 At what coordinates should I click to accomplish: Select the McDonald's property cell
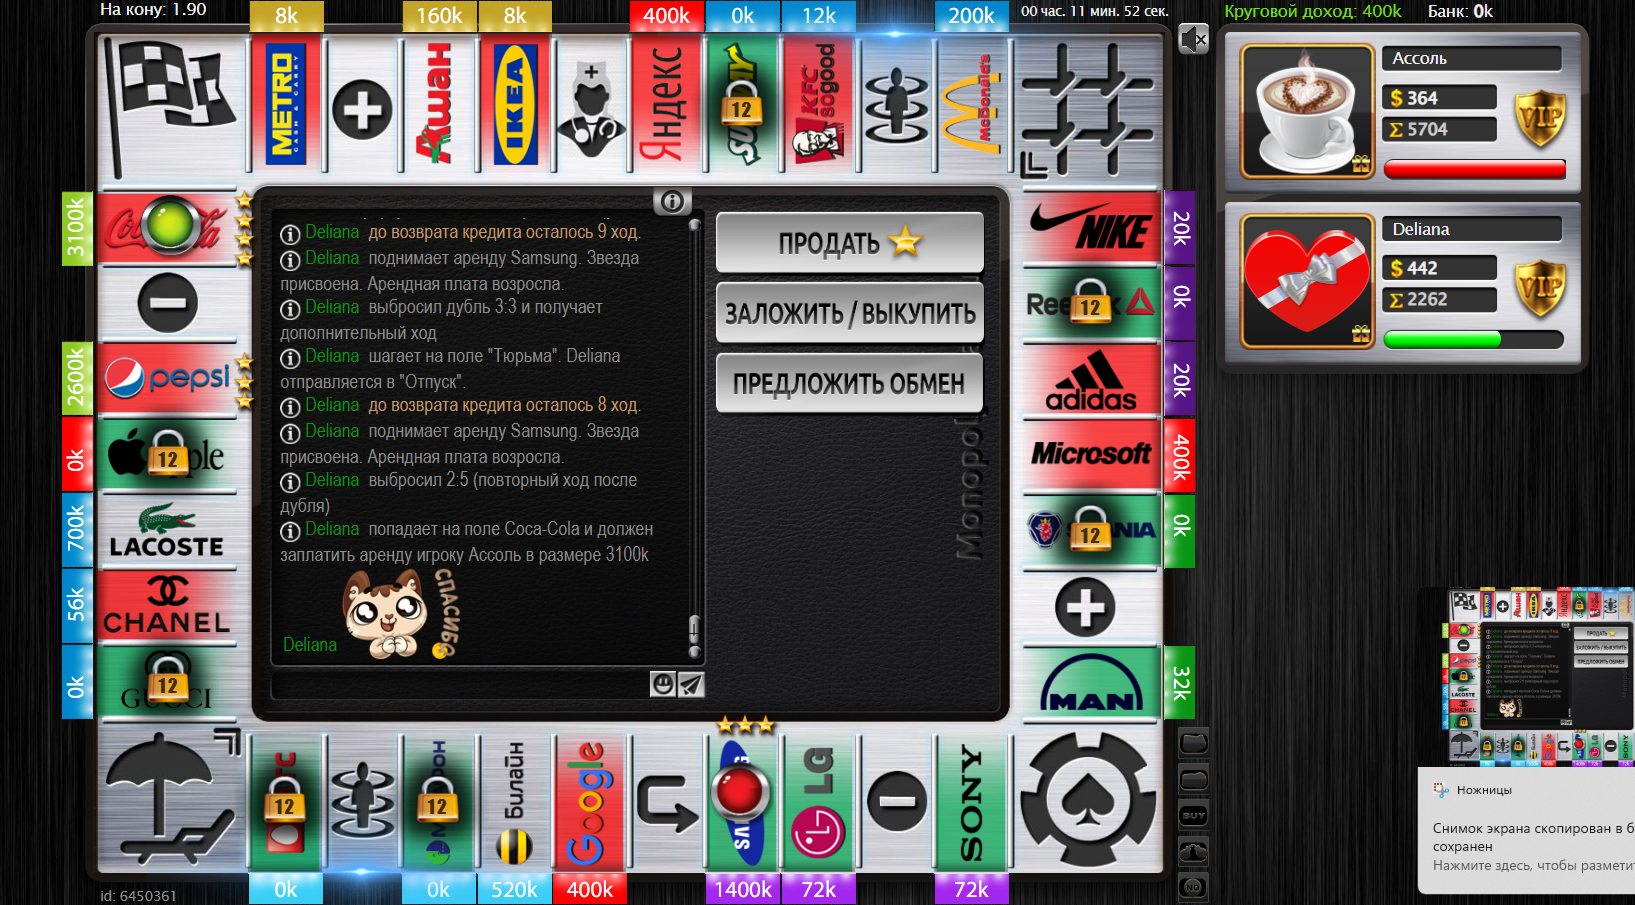pos(970,106)
